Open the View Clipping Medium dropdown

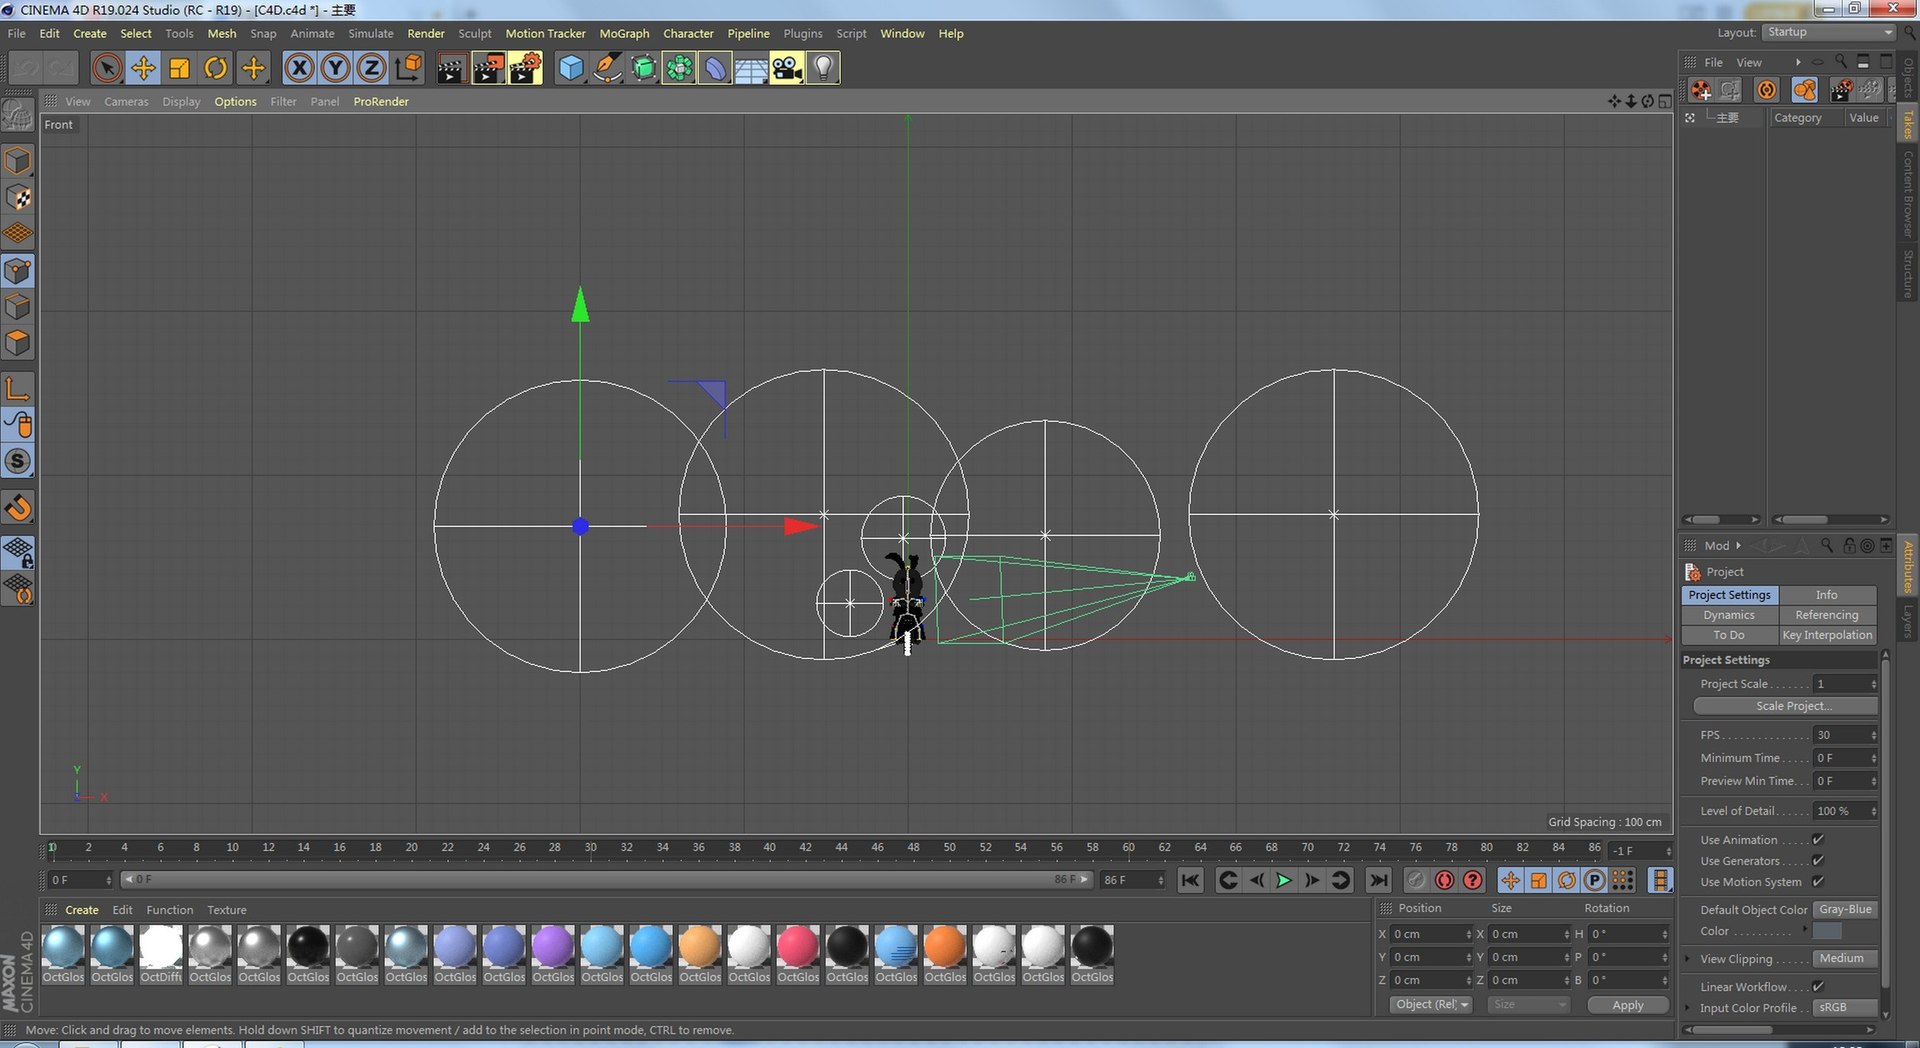click(x=1845, y=959)
